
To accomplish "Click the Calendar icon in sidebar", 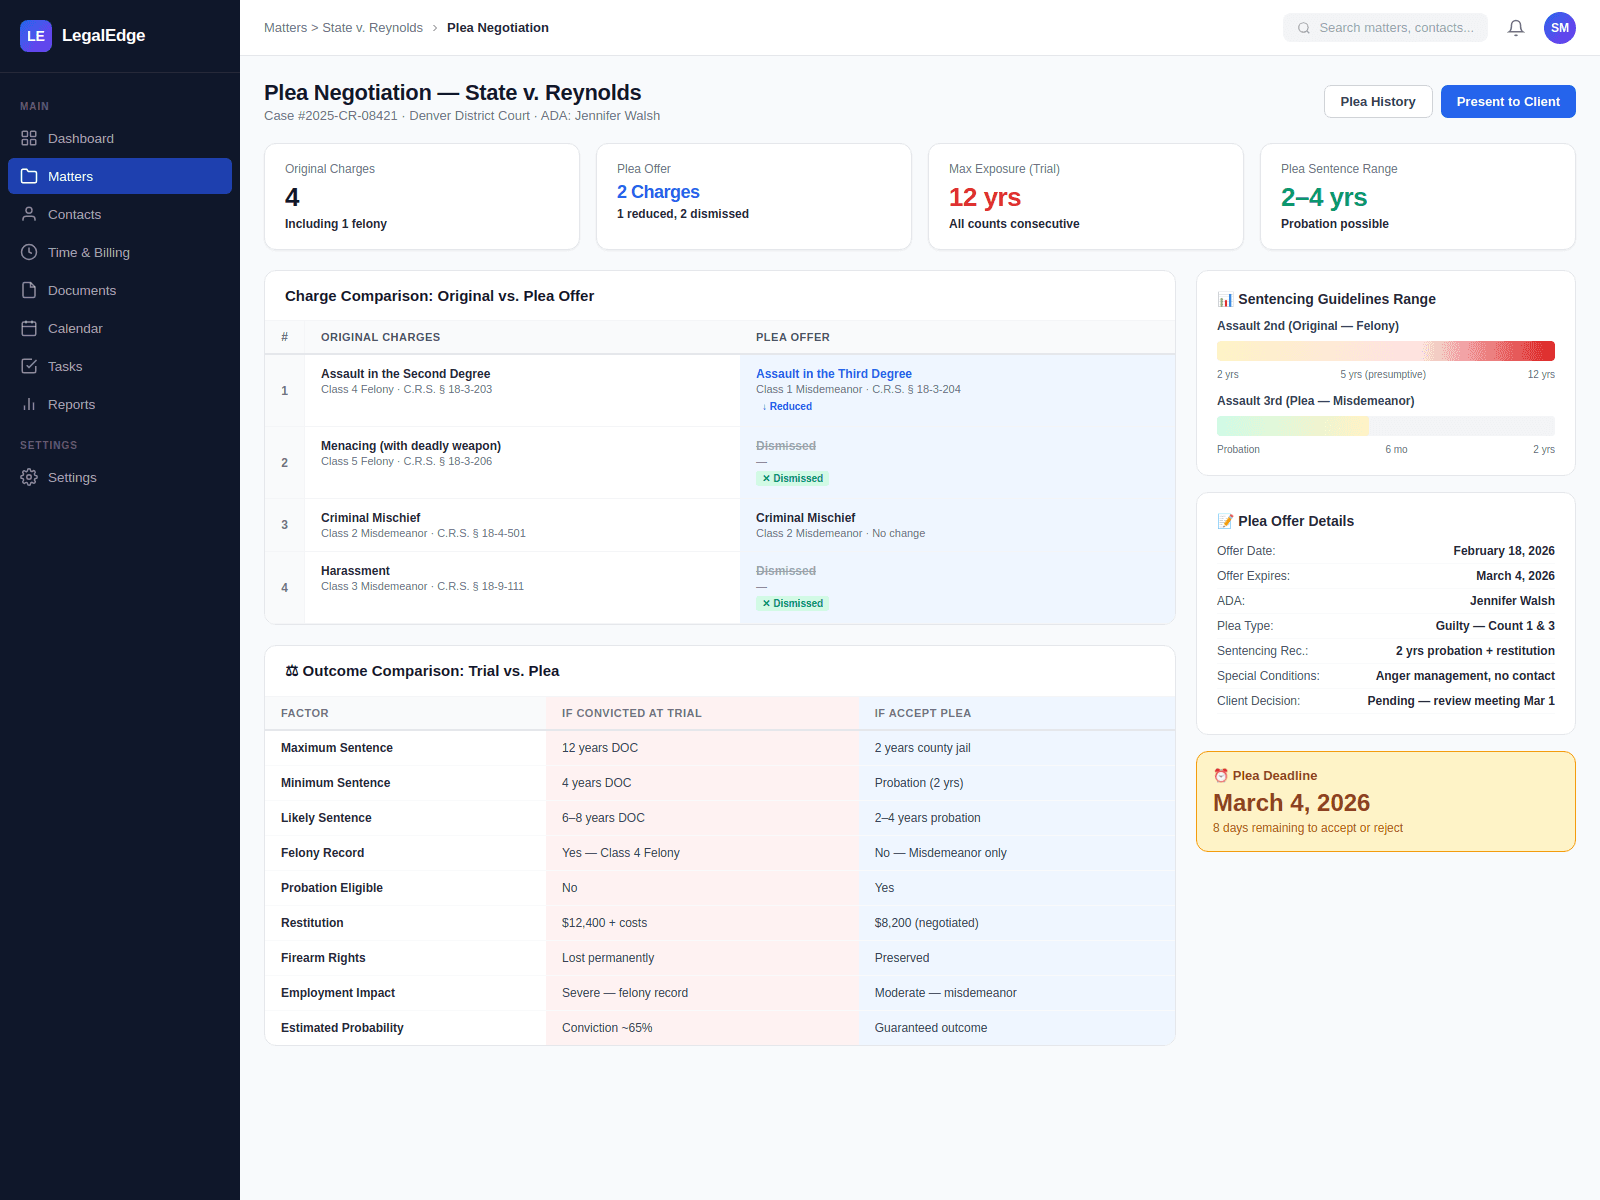I will pos(29,328).
